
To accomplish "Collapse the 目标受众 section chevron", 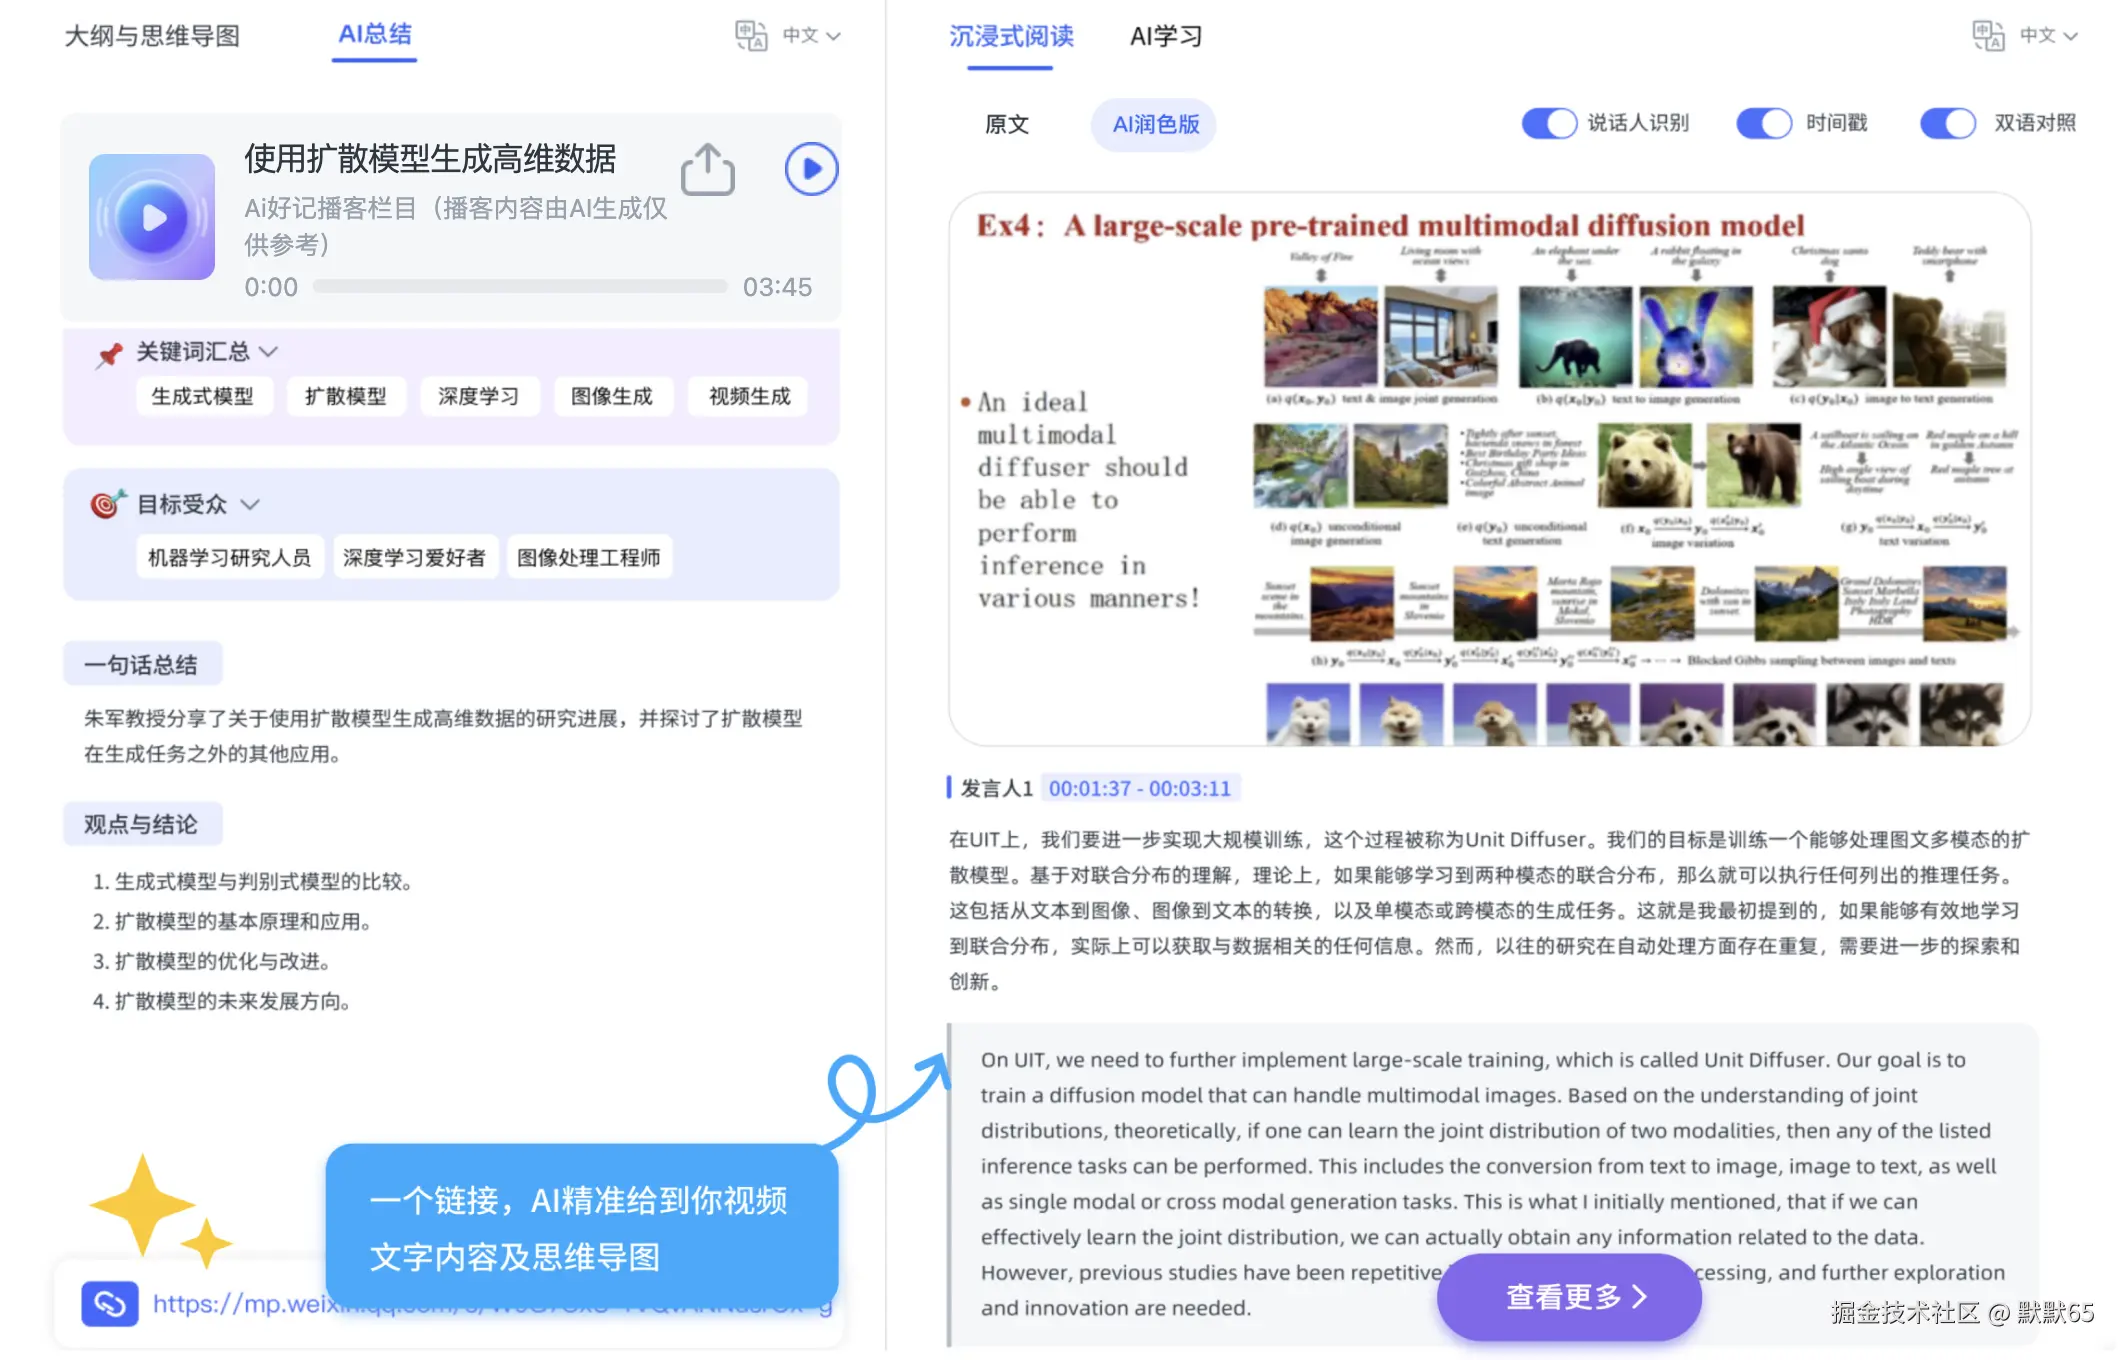I will [x=250, y=504].
